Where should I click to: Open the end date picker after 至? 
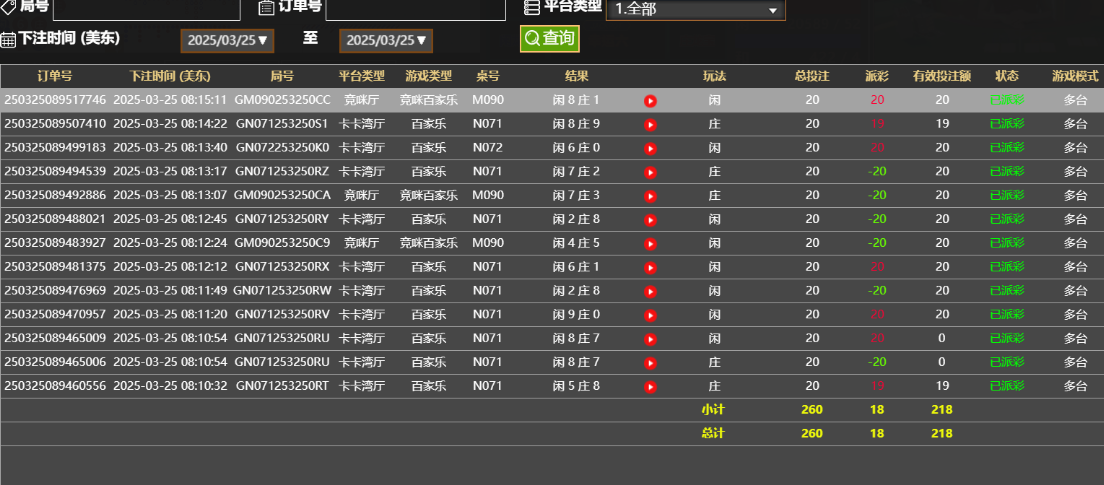(385, 41)
